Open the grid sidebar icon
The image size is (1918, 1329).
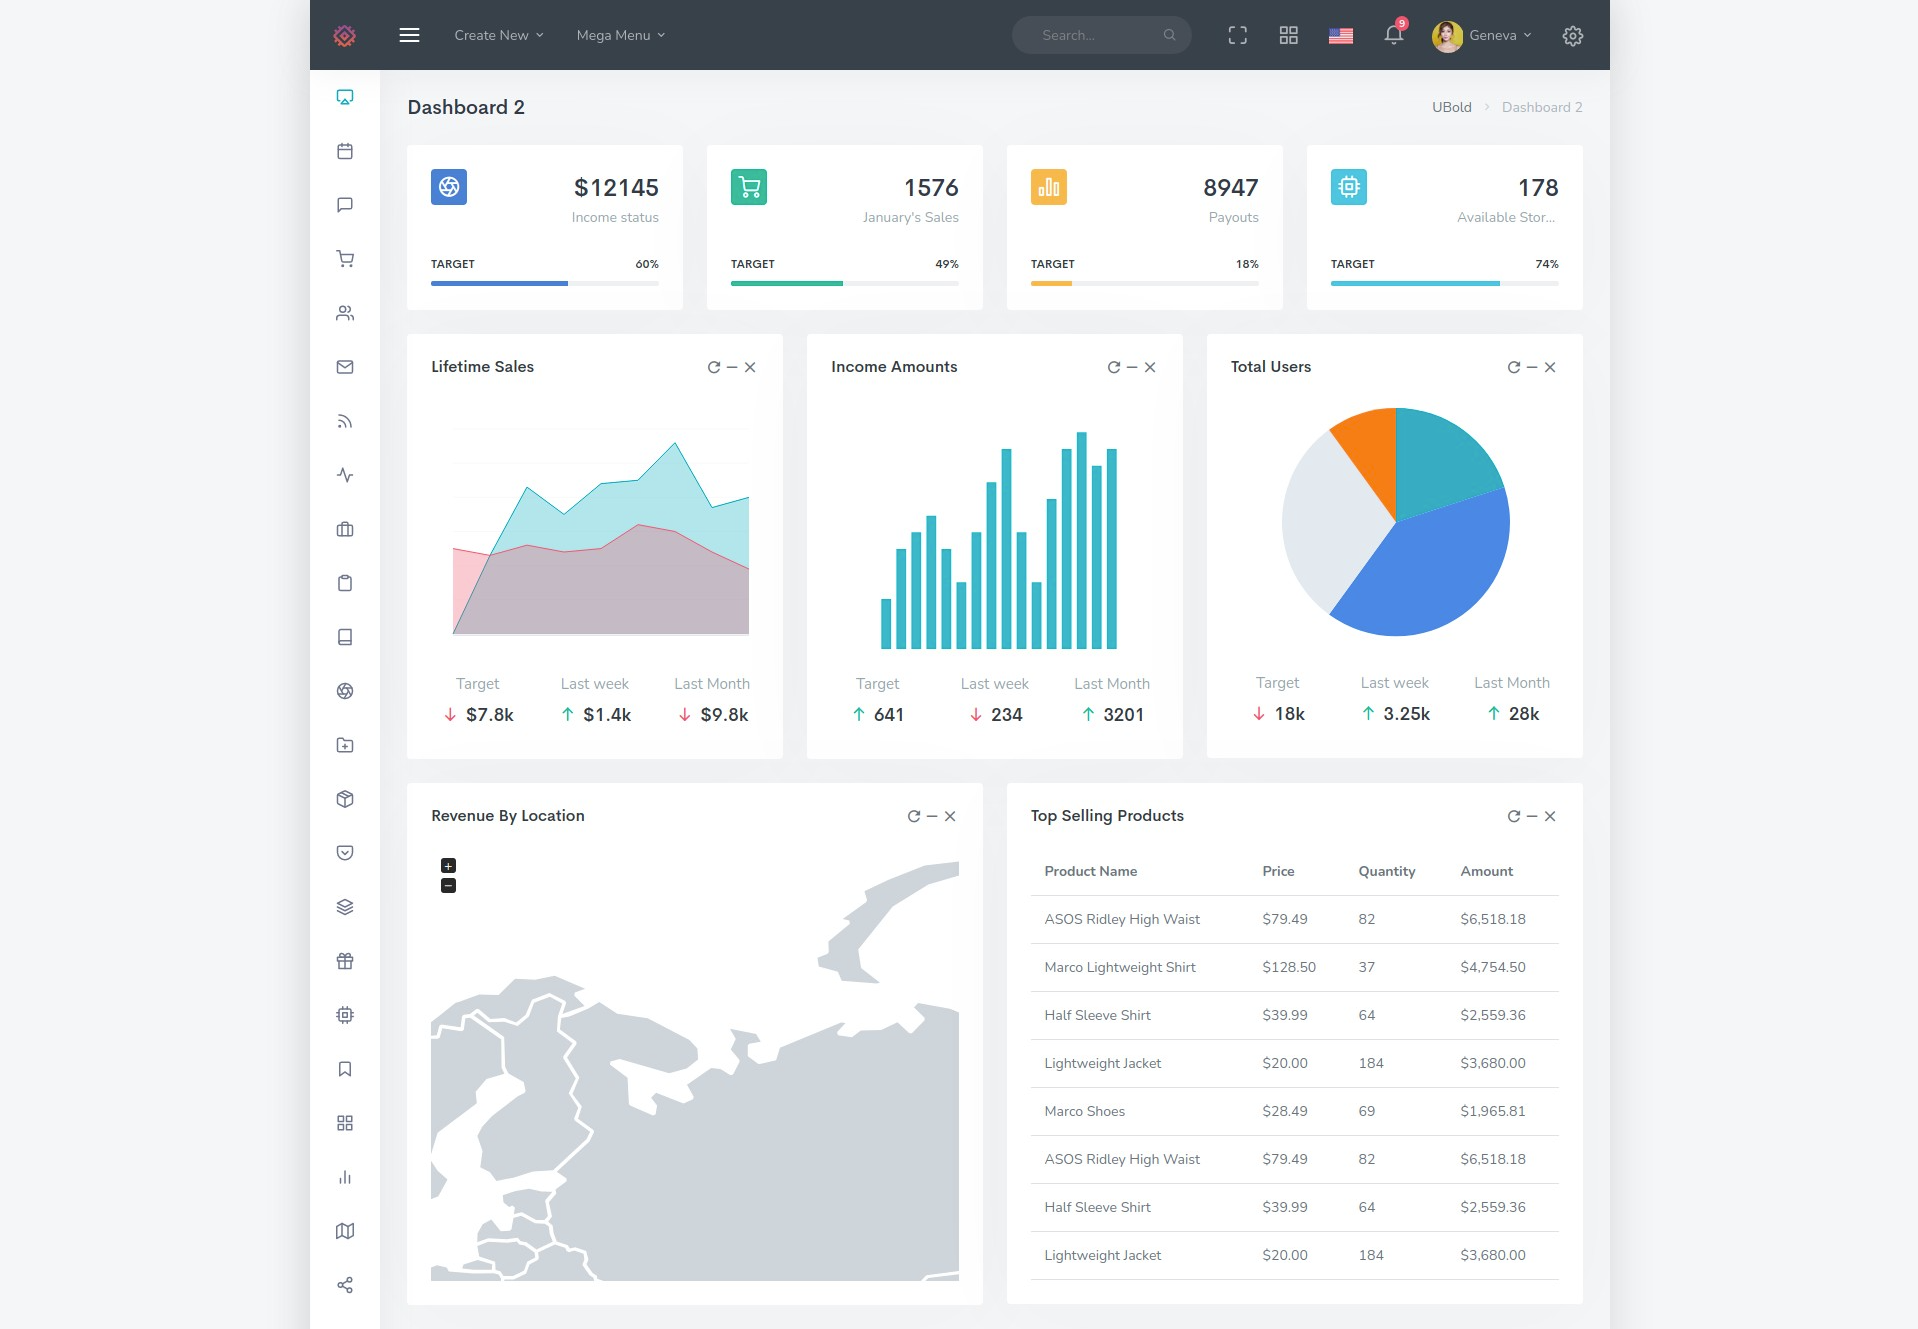(x=345, y=1123)
